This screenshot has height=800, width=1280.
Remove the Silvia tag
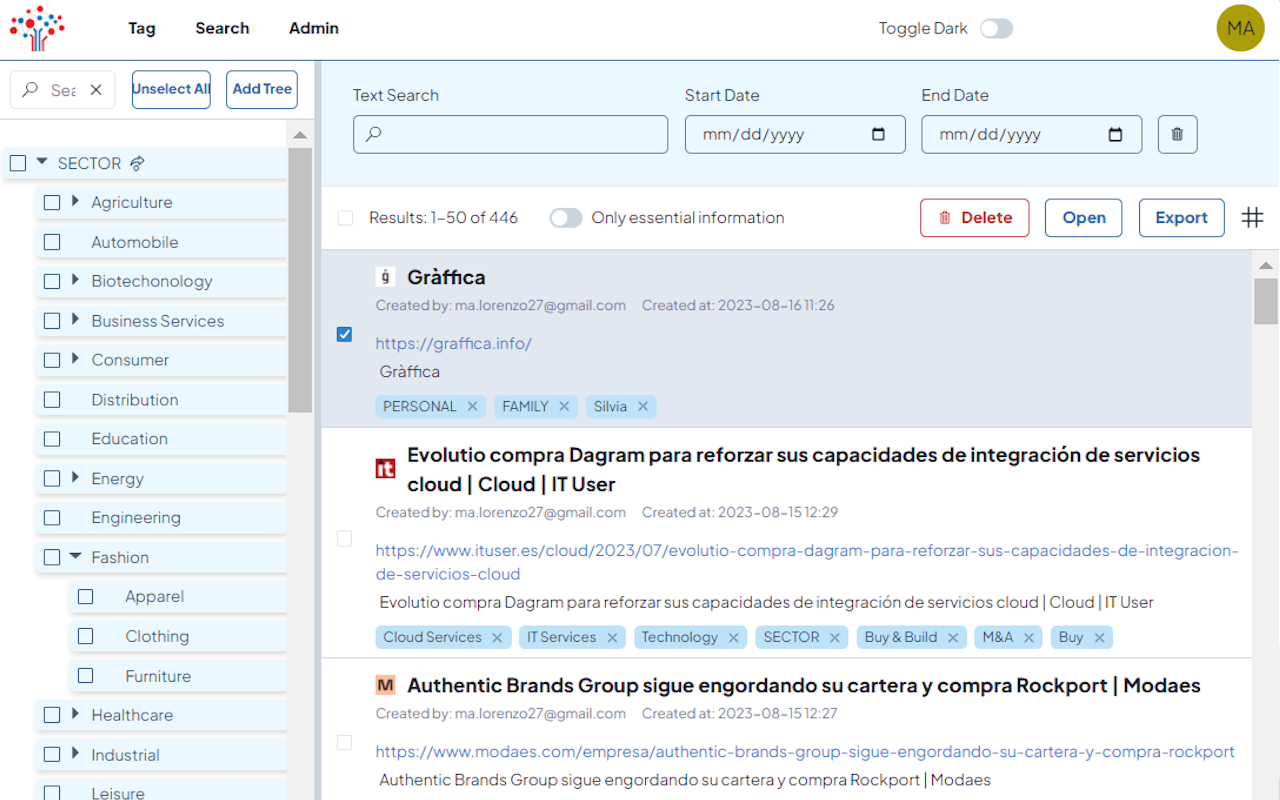(x=643, y=406)
